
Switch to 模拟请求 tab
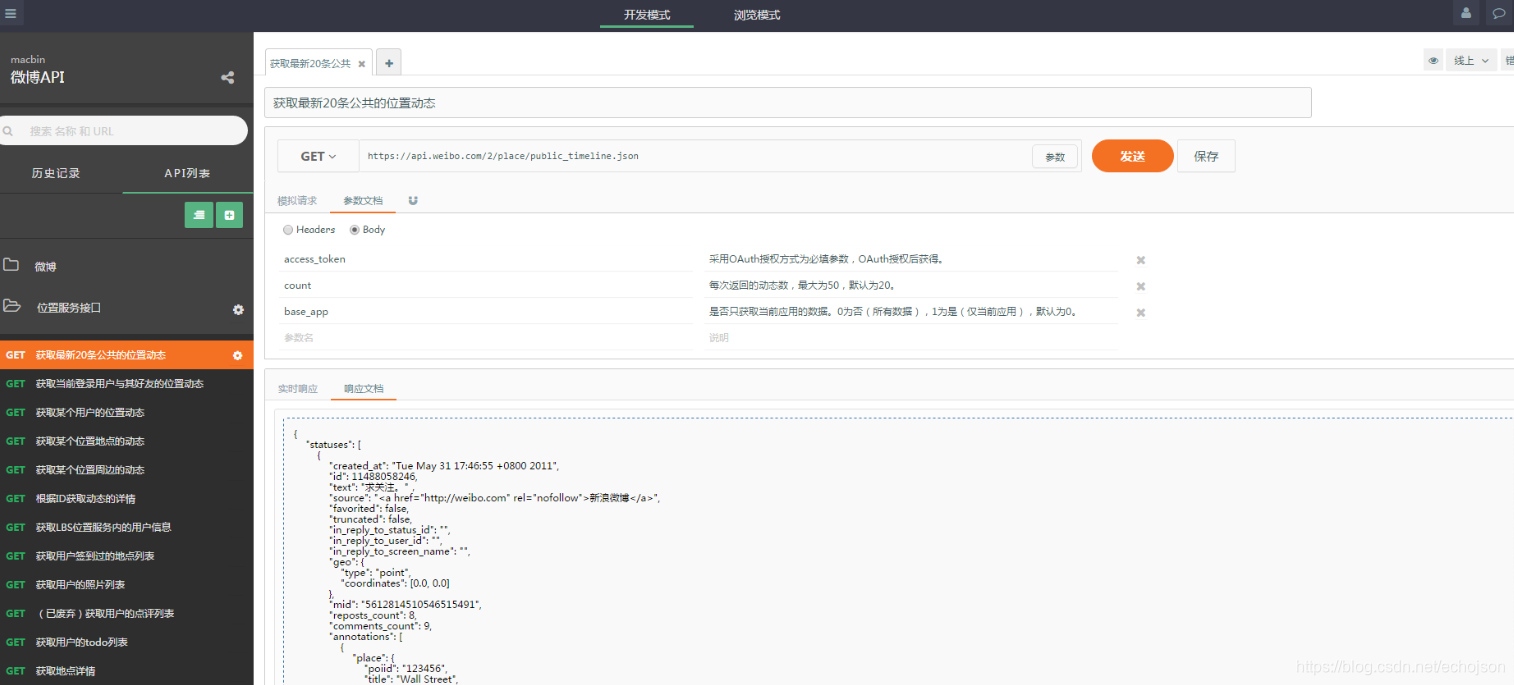(x=297, y=201)
